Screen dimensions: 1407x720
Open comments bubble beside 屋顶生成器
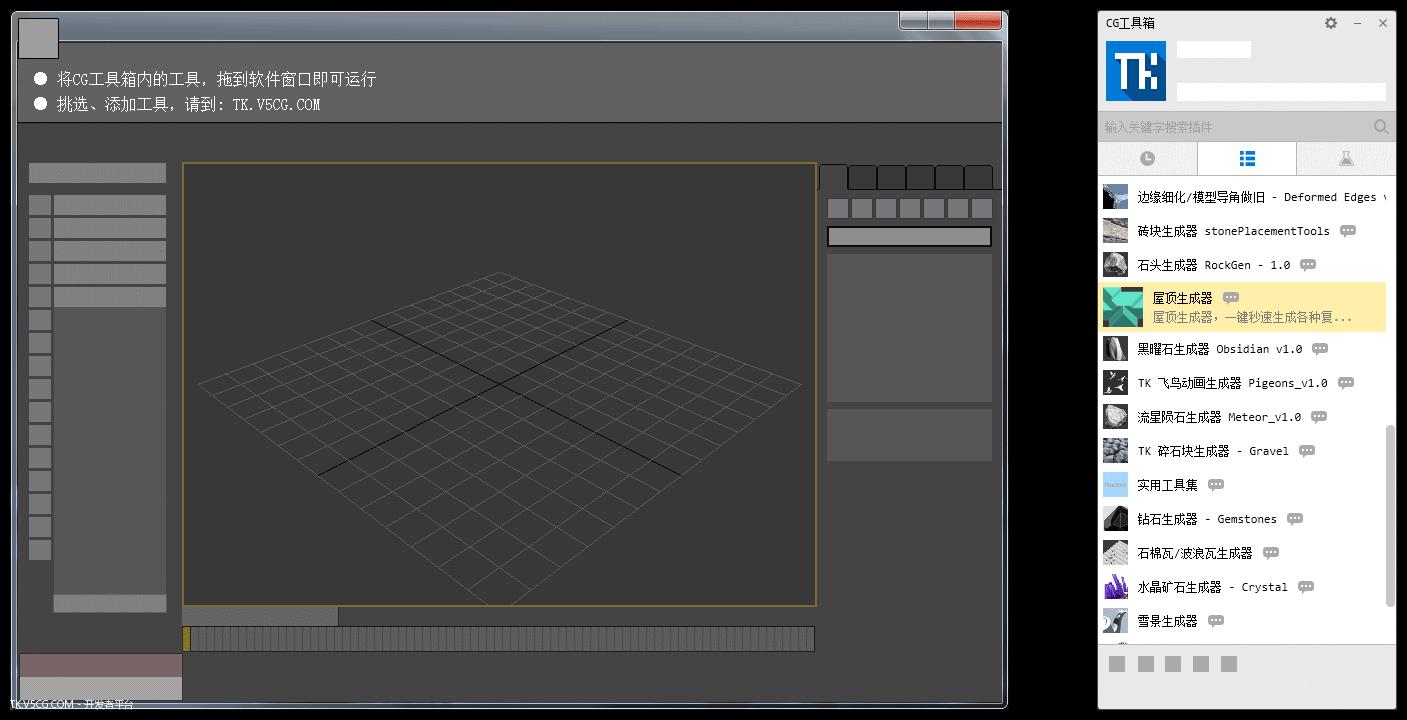[x=1230, y=297]
